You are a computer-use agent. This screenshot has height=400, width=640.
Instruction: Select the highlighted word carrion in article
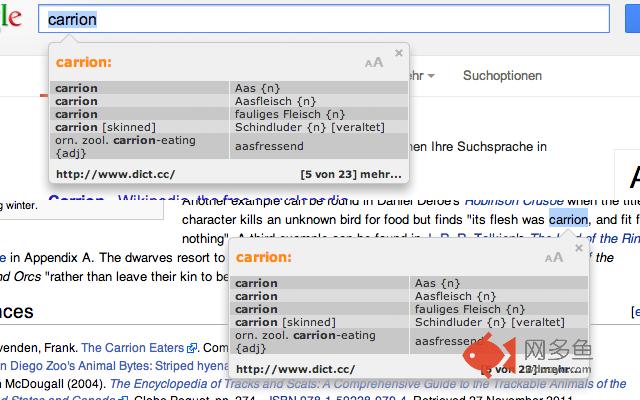[568, 220]
